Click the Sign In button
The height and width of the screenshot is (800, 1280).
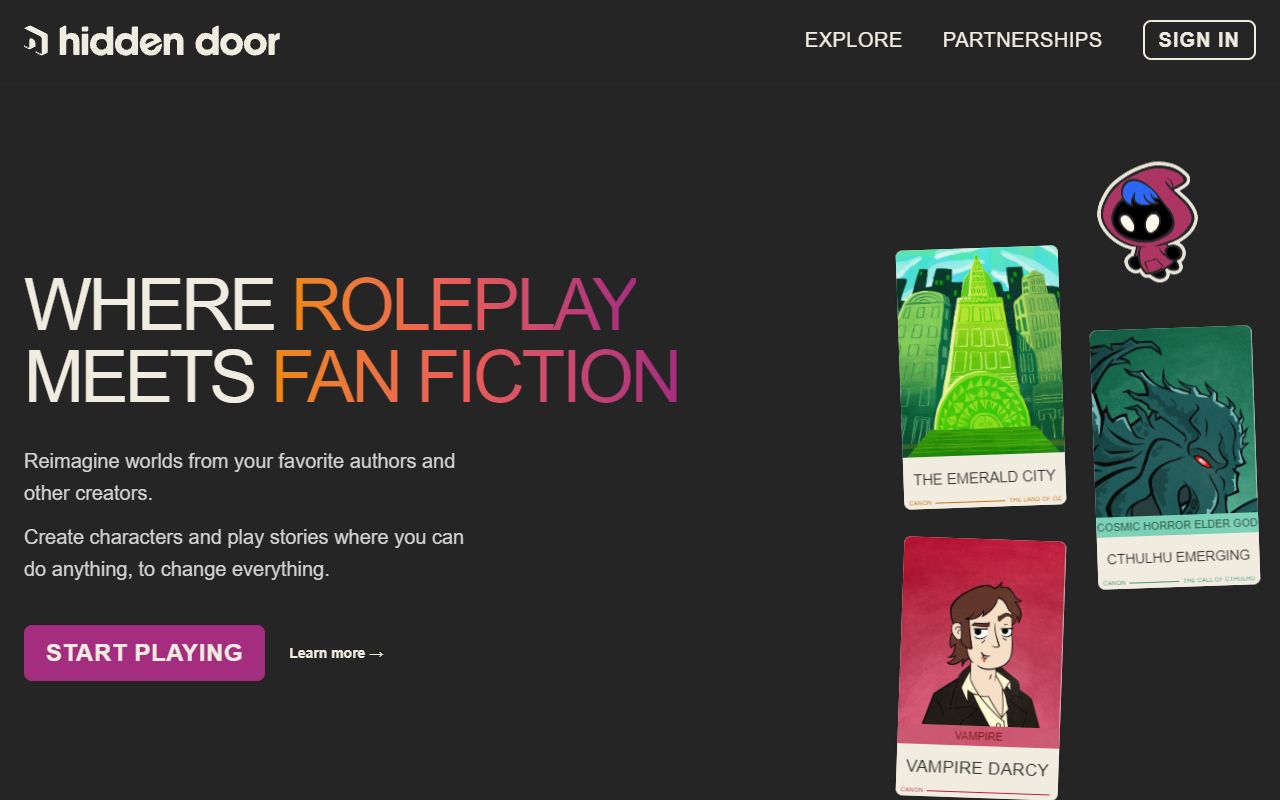(1199, 40)
